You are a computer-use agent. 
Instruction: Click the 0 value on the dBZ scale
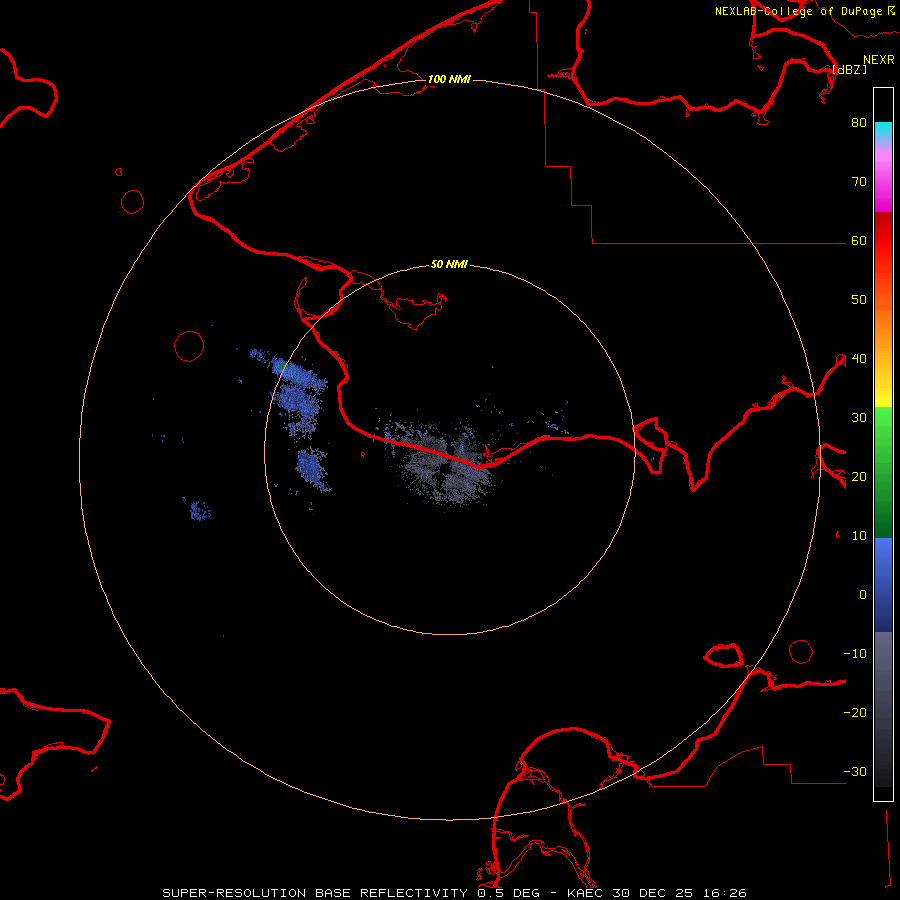[x=862, y=595]
